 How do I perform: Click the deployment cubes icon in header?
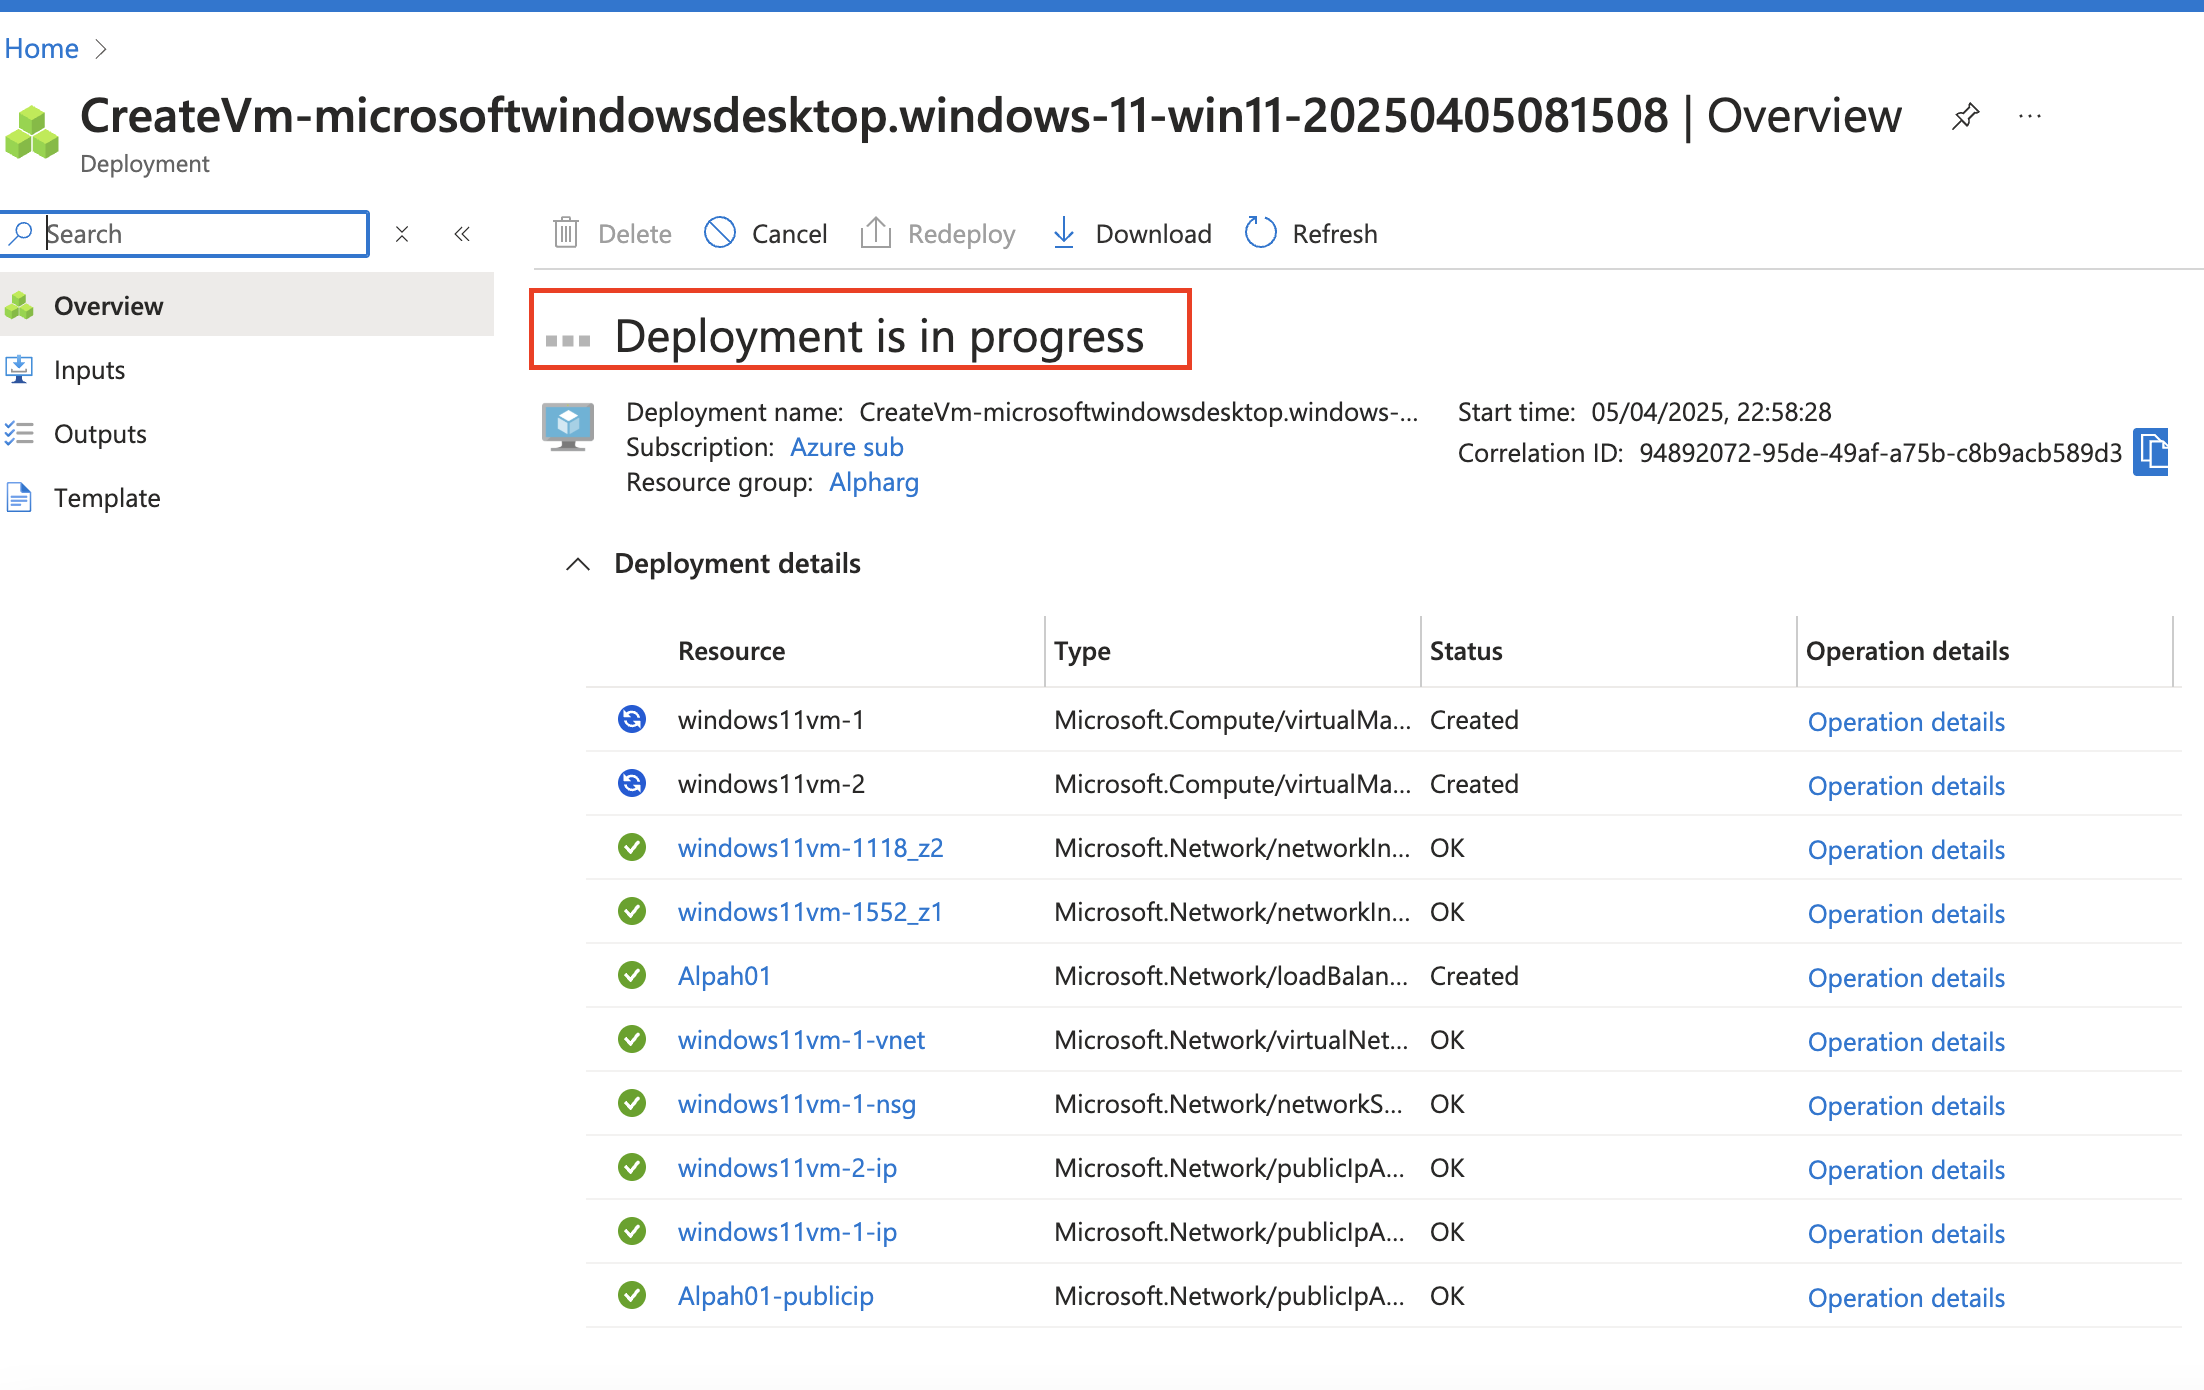pyautogui.click(x=32, y=132)
